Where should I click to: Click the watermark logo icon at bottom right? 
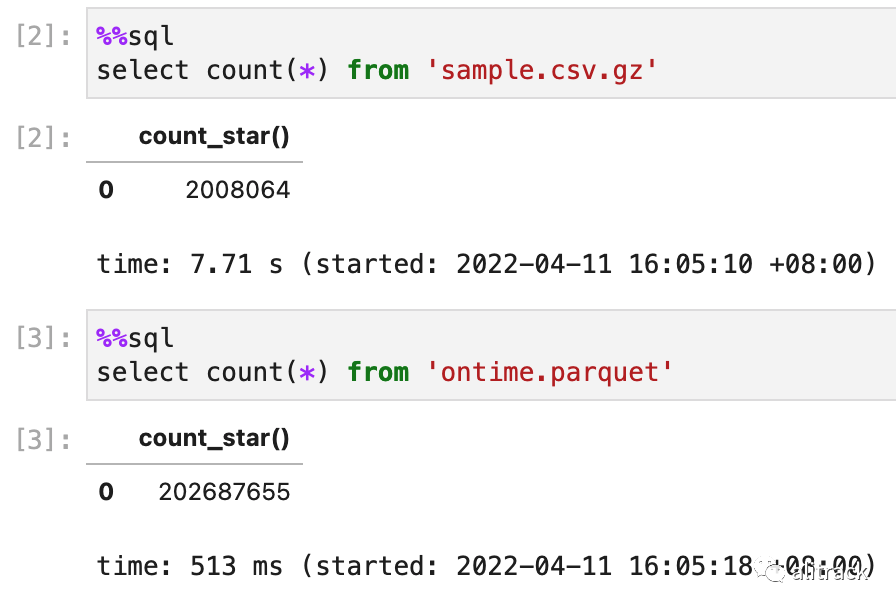[771, 568]
